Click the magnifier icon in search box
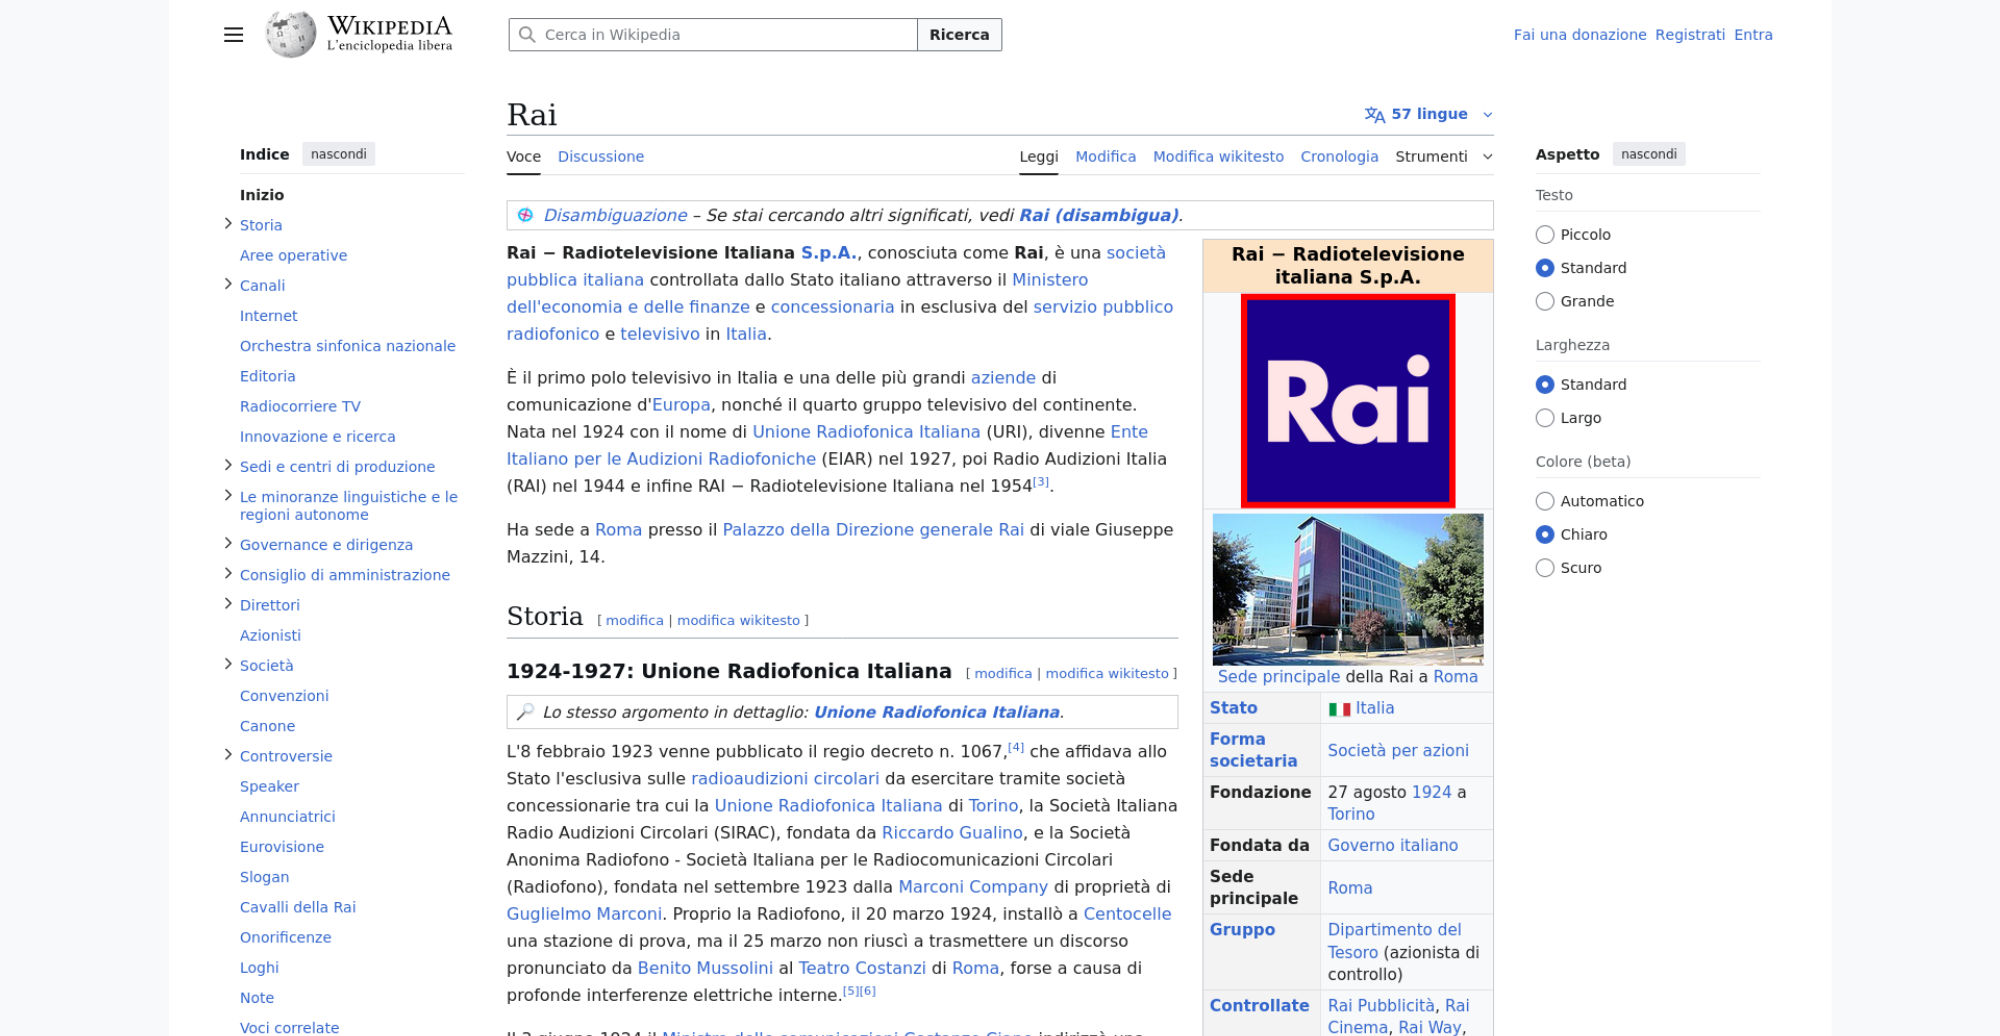The image size is (2000, 1036). (x=527, y=35)
